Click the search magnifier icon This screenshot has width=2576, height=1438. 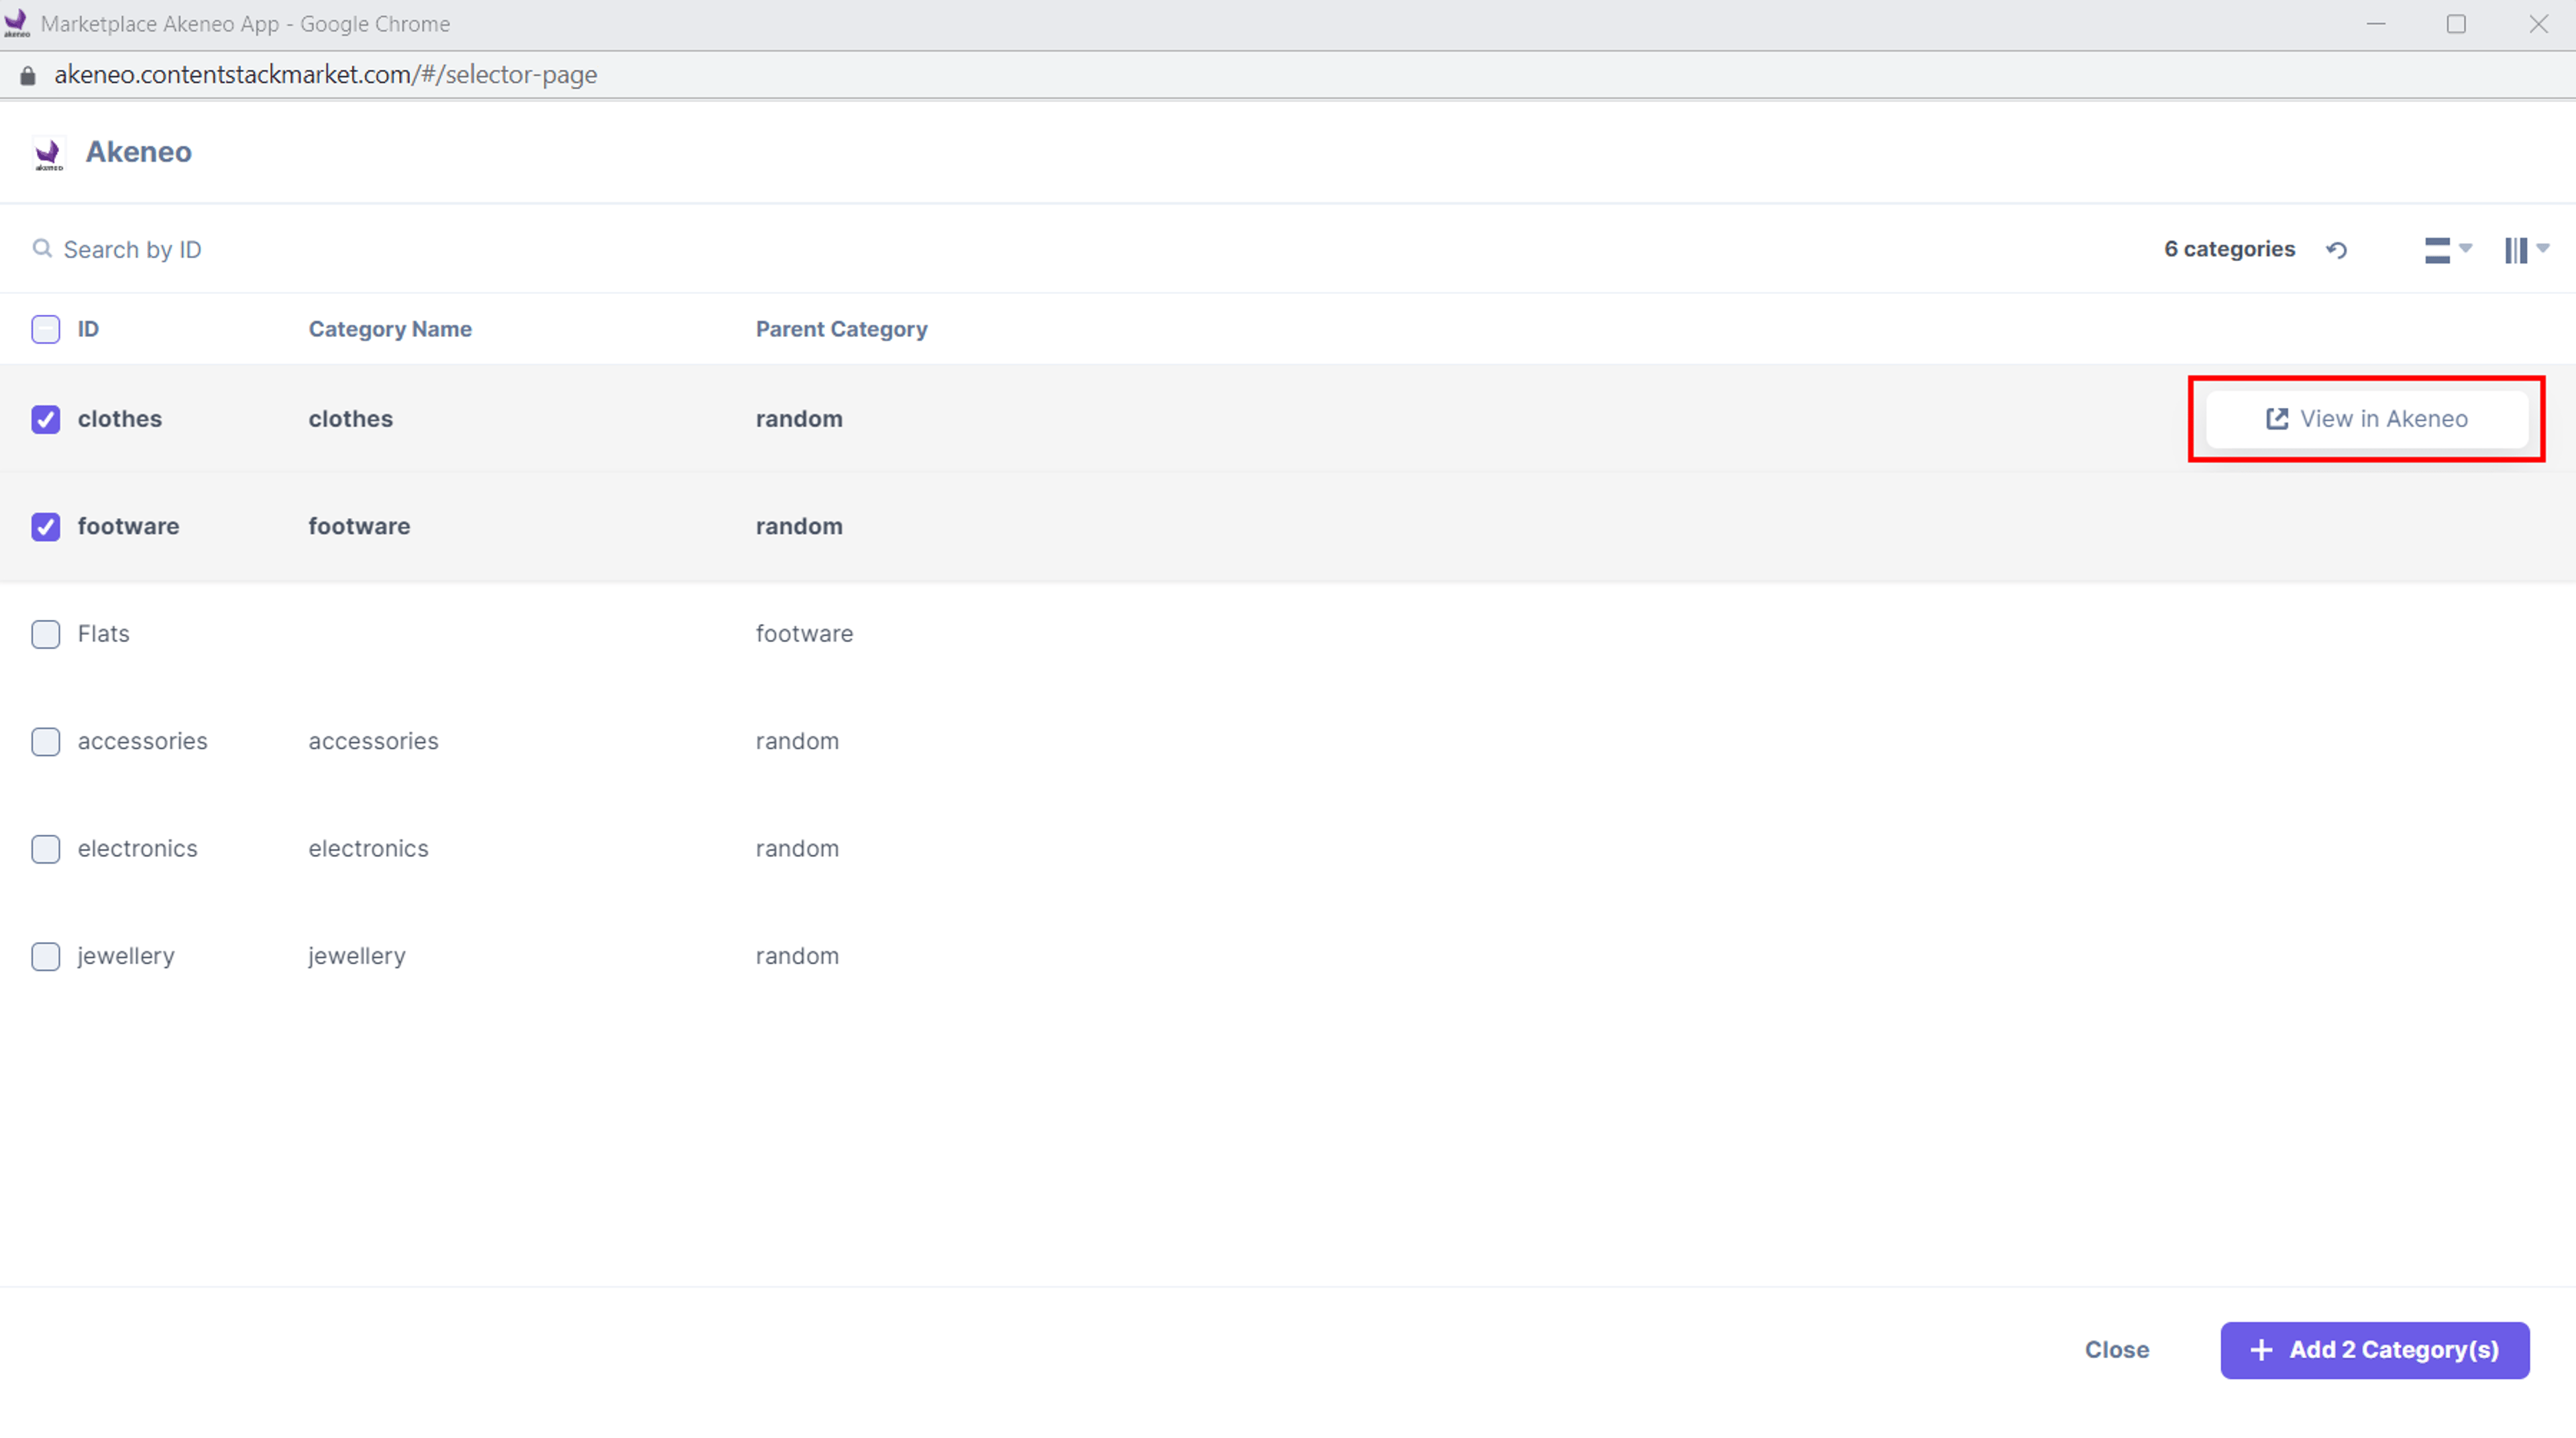click(42, 248)
